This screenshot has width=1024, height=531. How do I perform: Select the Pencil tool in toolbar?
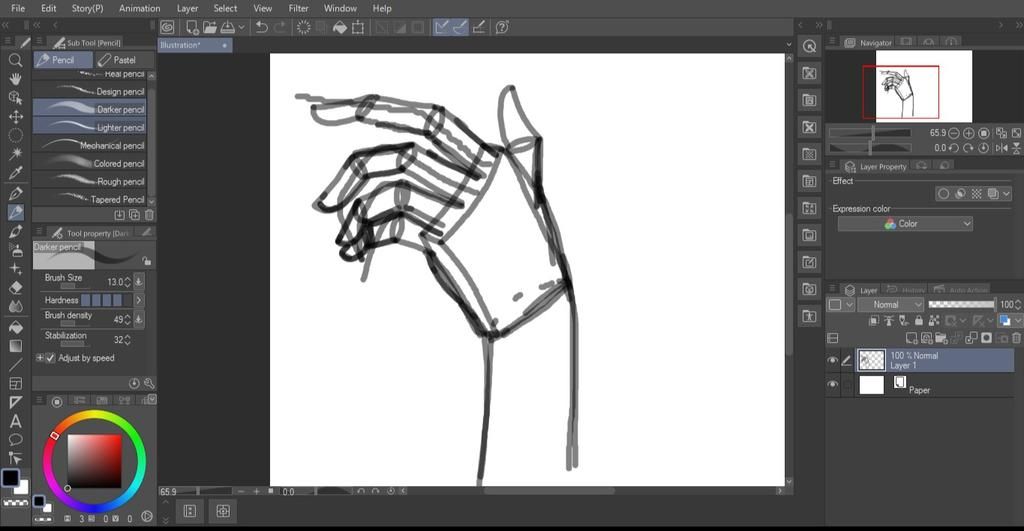pyautogui.click(x=16, y=212)
